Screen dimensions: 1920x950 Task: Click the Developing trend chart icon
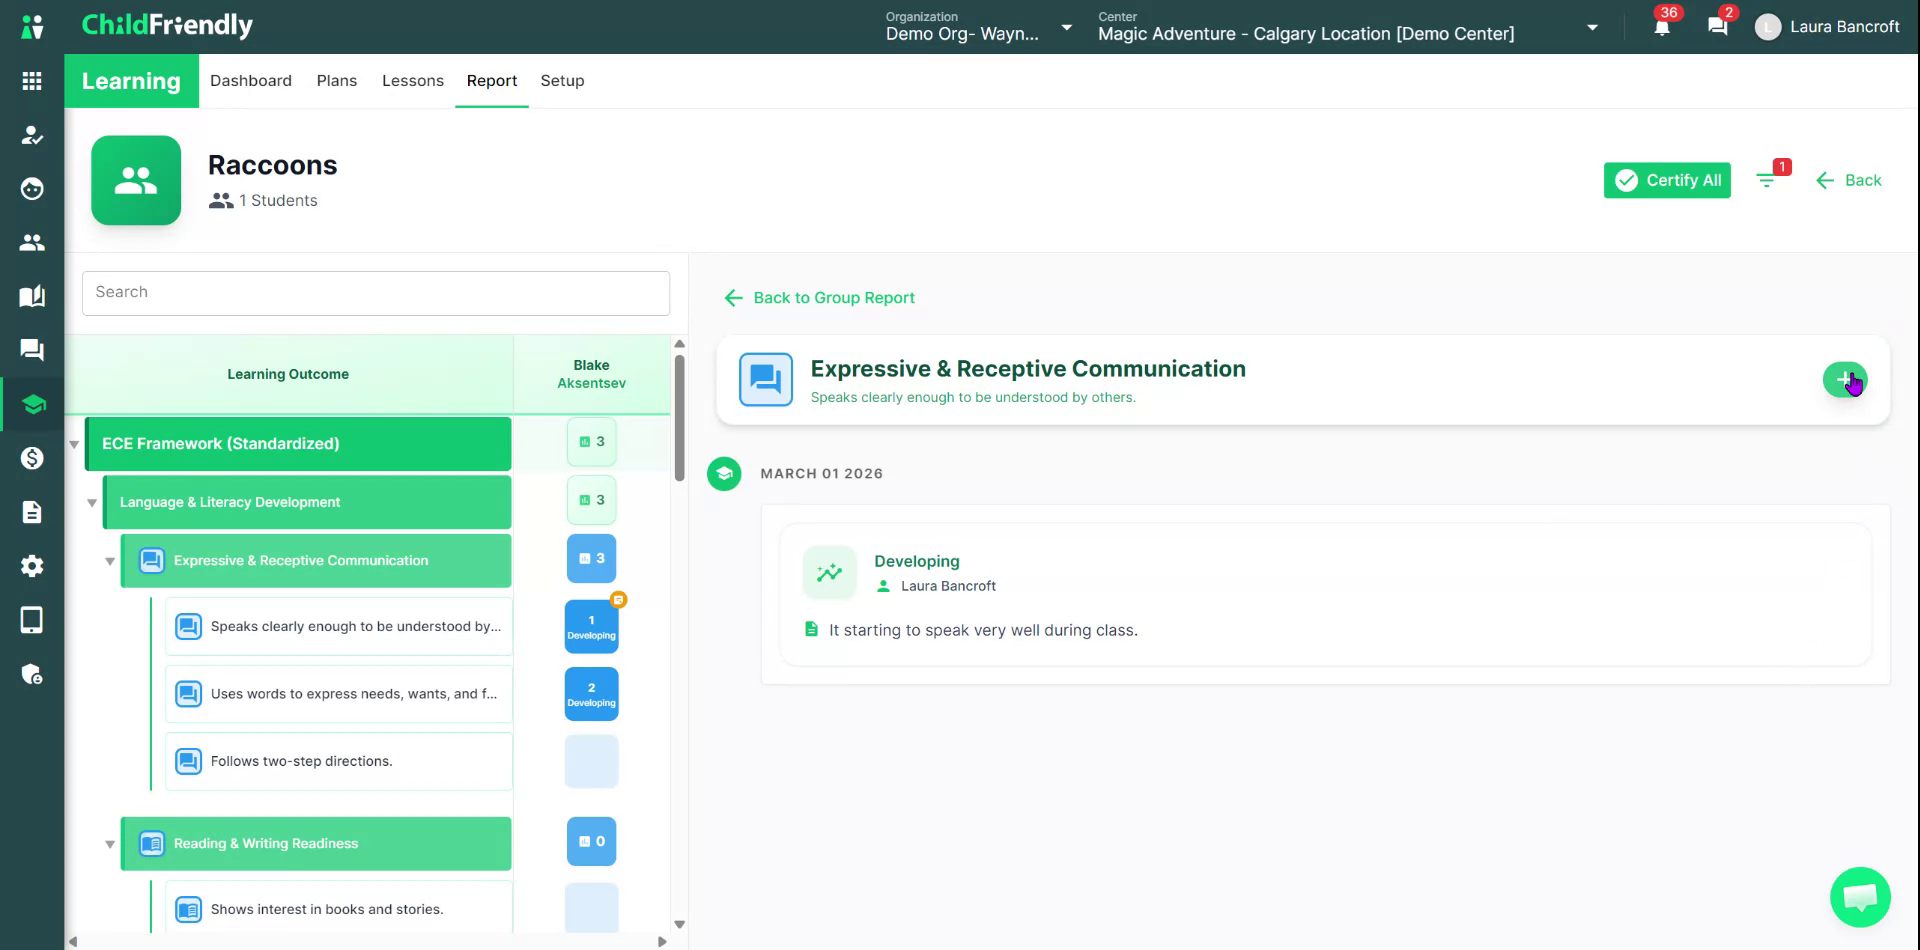(830, 573)
